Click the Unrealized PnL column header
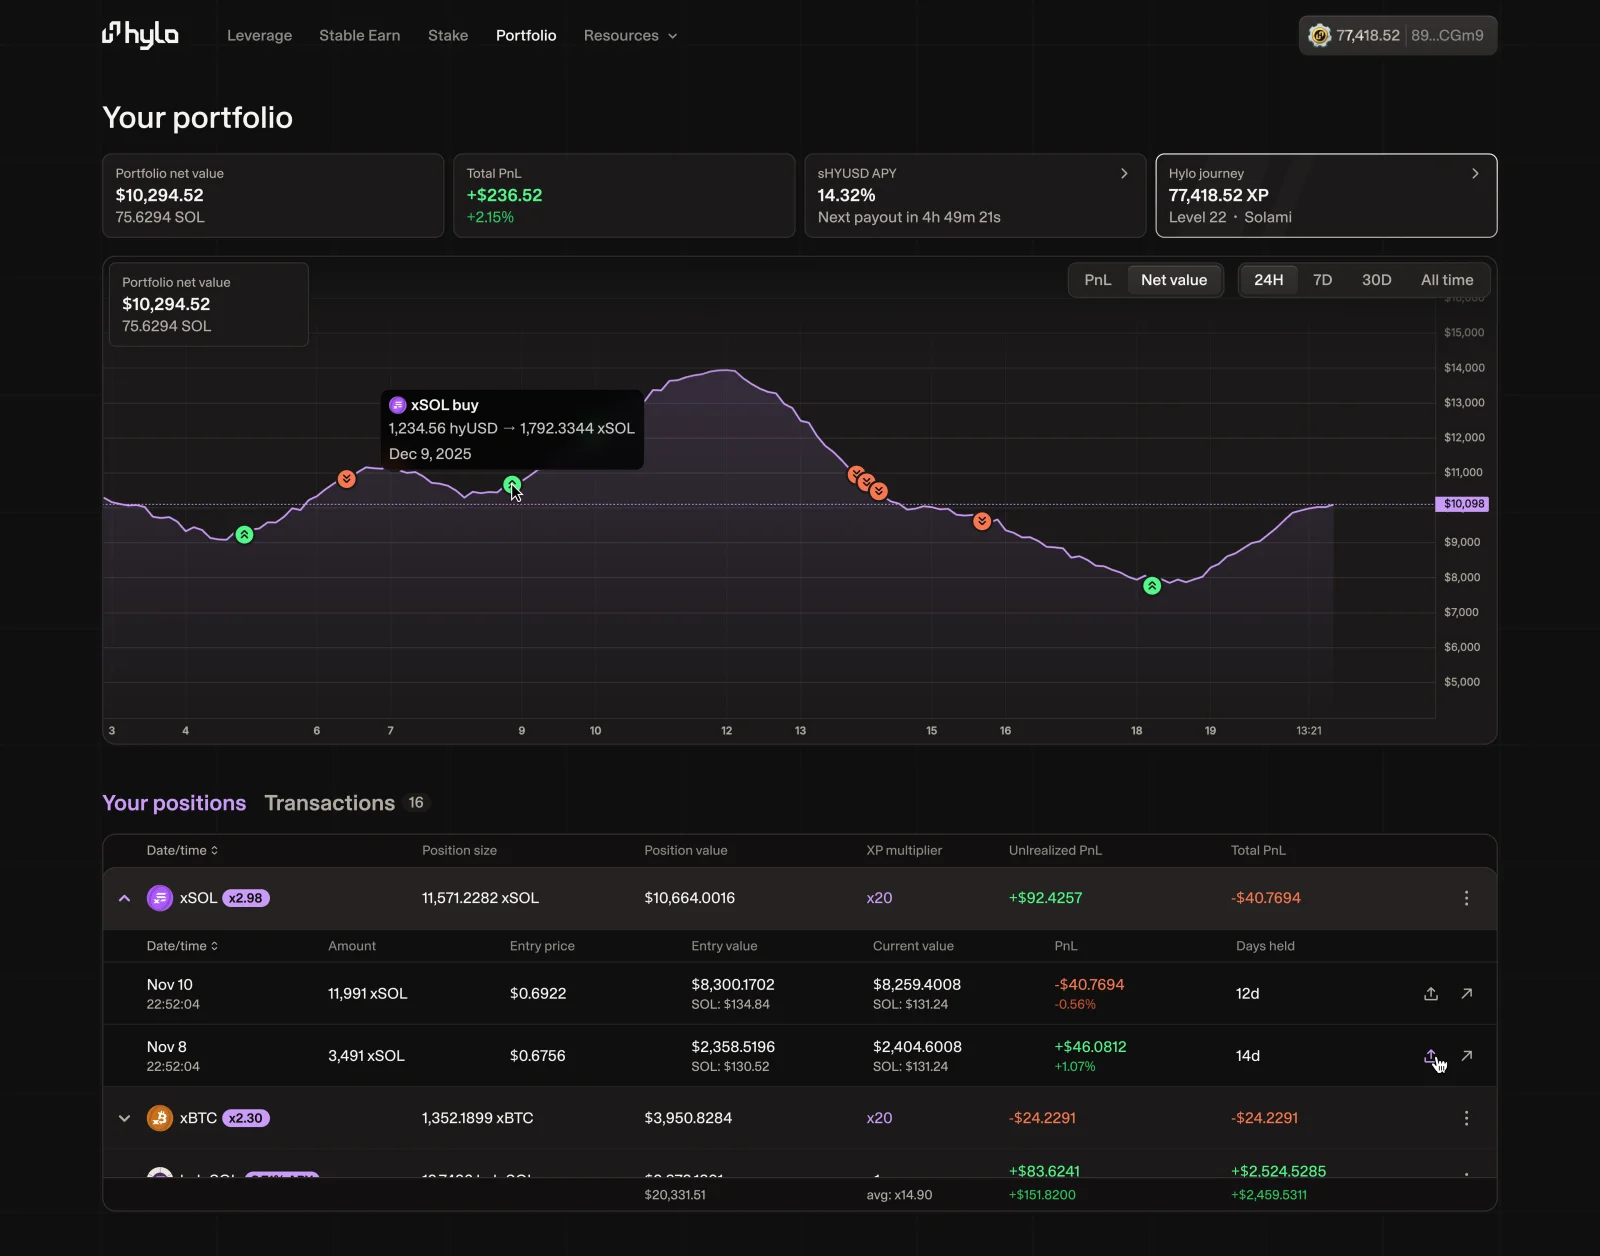The height and width of the screenshot is (1256, 1600). tap(1055, 851)
